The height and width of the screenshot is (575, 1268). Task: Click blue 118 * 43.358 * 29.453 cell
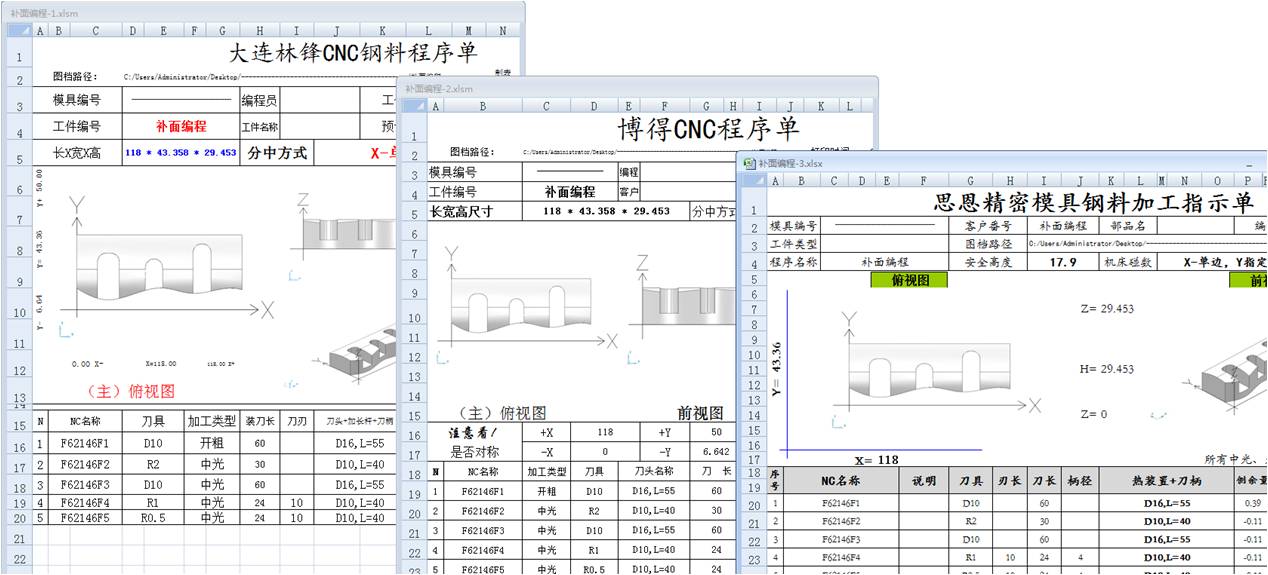coord(181,153)
